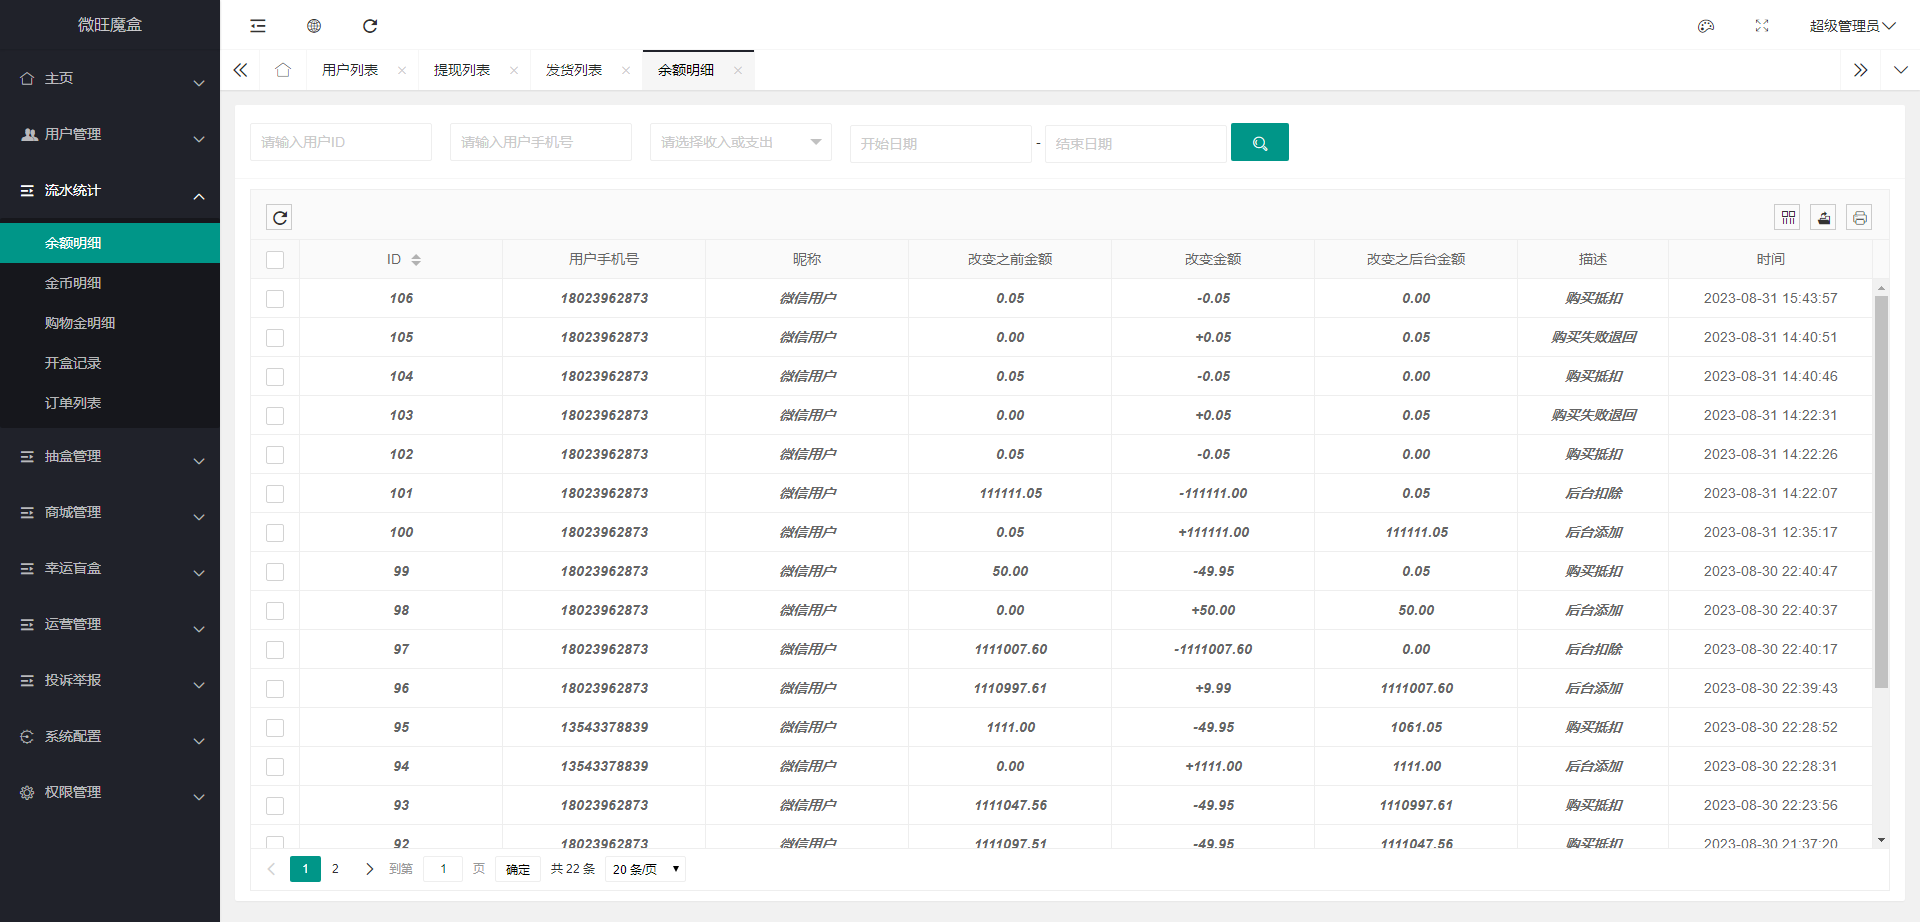Open the theme palette icon

(x=1706, y=26)
